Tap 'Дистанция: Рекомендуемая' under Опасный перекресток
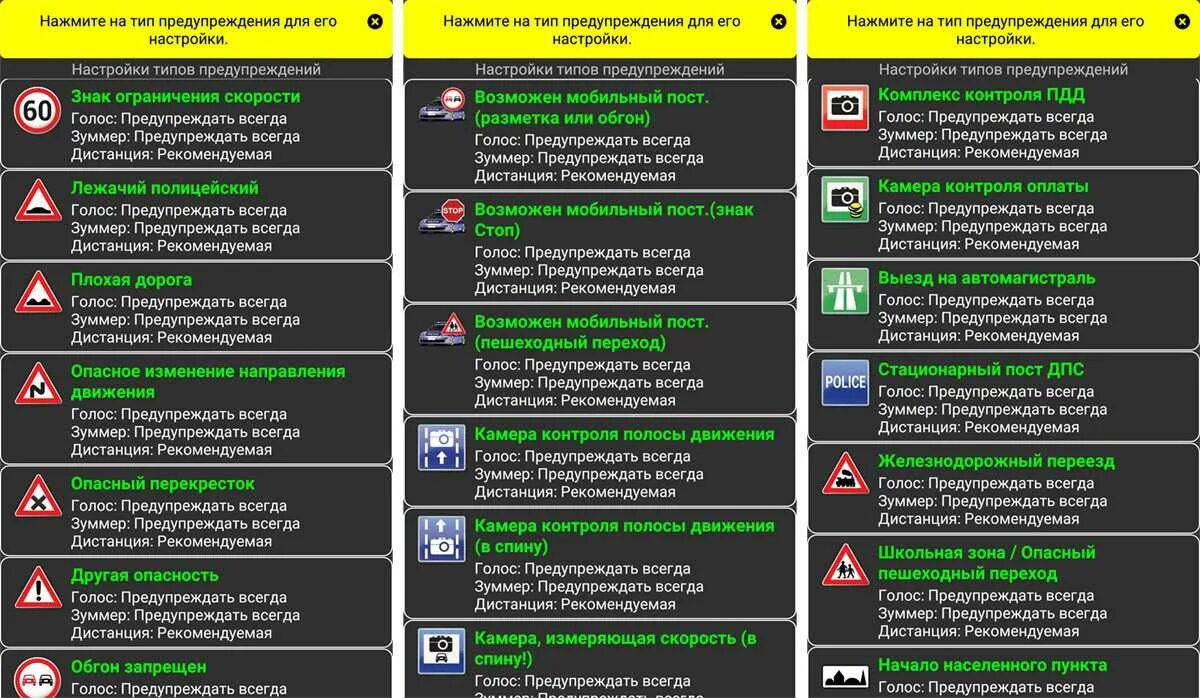1200x698 pixels. point(171,541)
